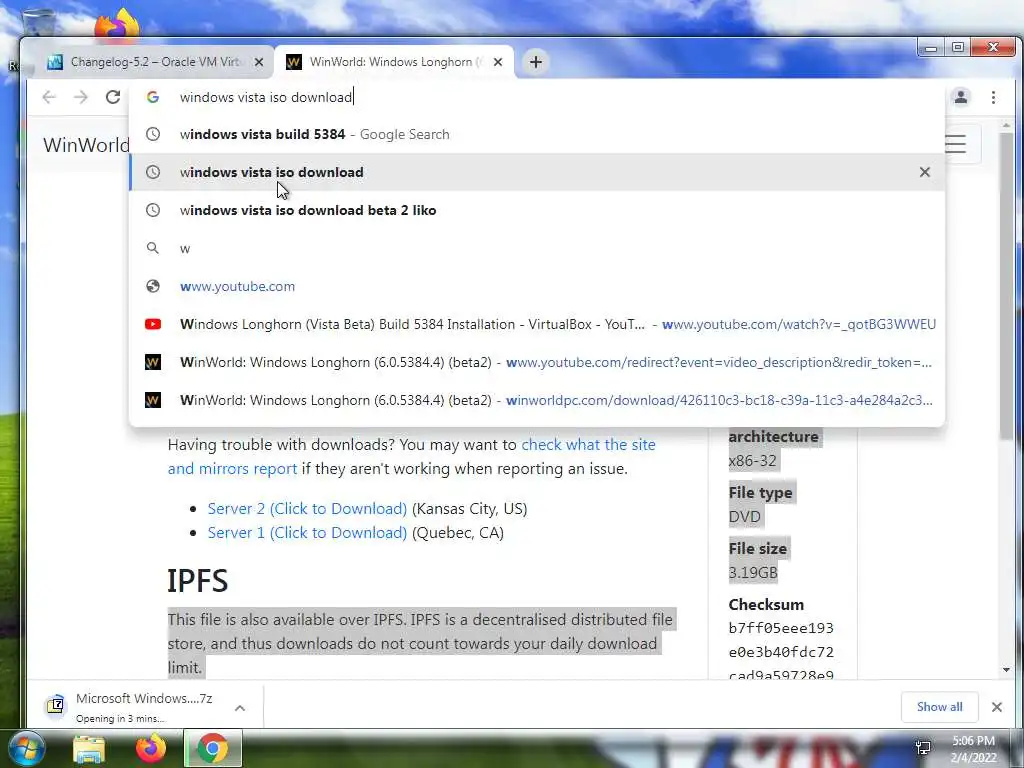Open the WinWorld youtube.com/redirect suggestion

537,362
